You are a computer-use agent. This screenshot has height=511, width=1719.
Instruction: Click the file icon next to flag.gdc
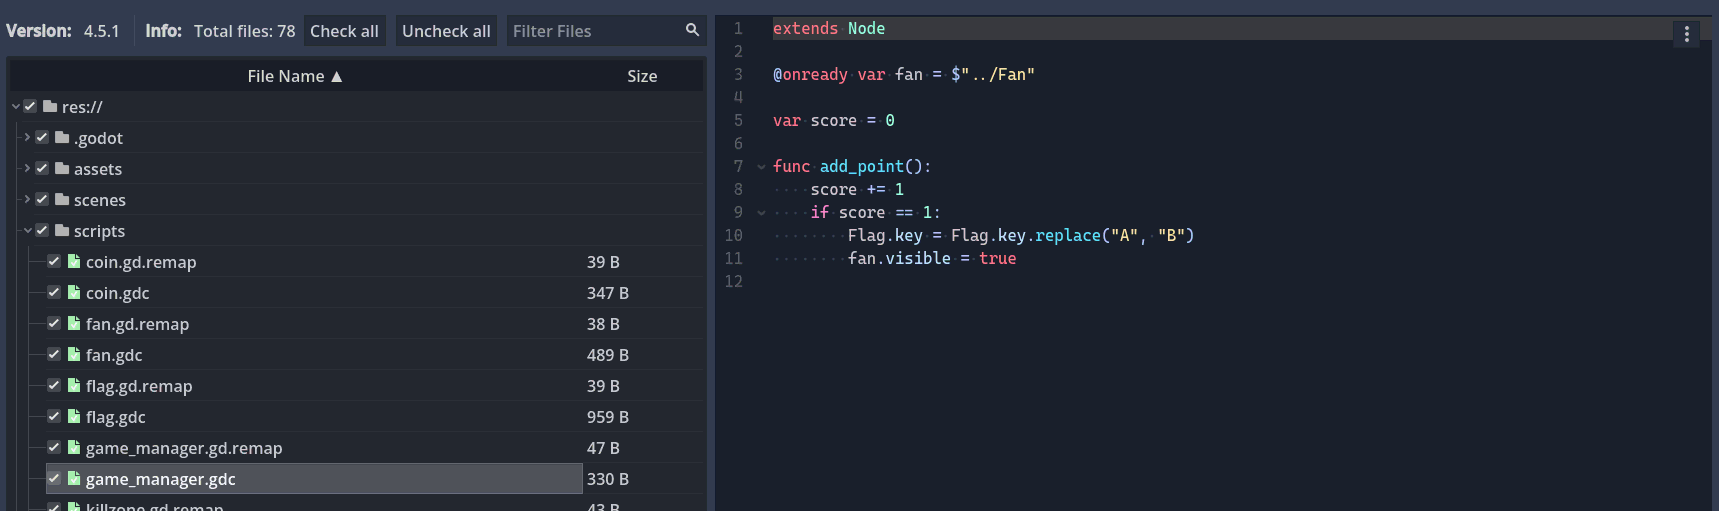point(74,417)
